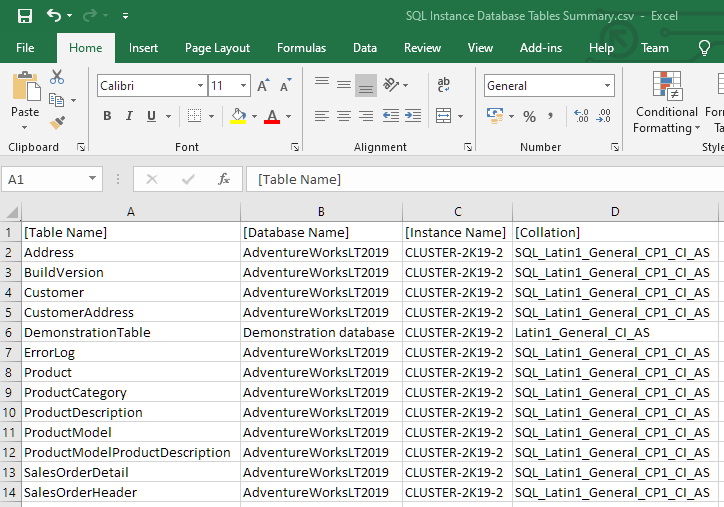Click the formula bar with [Table Name]

485,179
